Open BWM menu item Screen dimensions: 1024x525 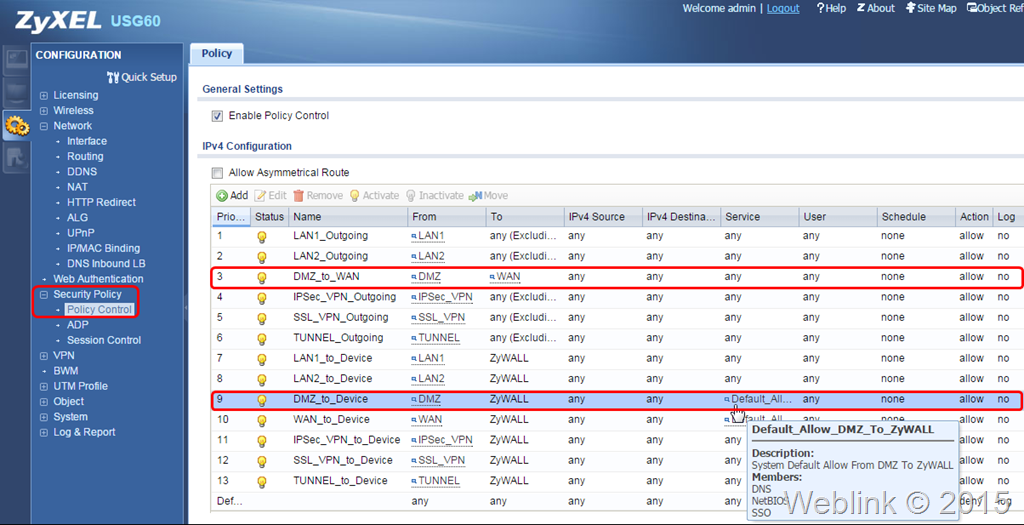66,371
